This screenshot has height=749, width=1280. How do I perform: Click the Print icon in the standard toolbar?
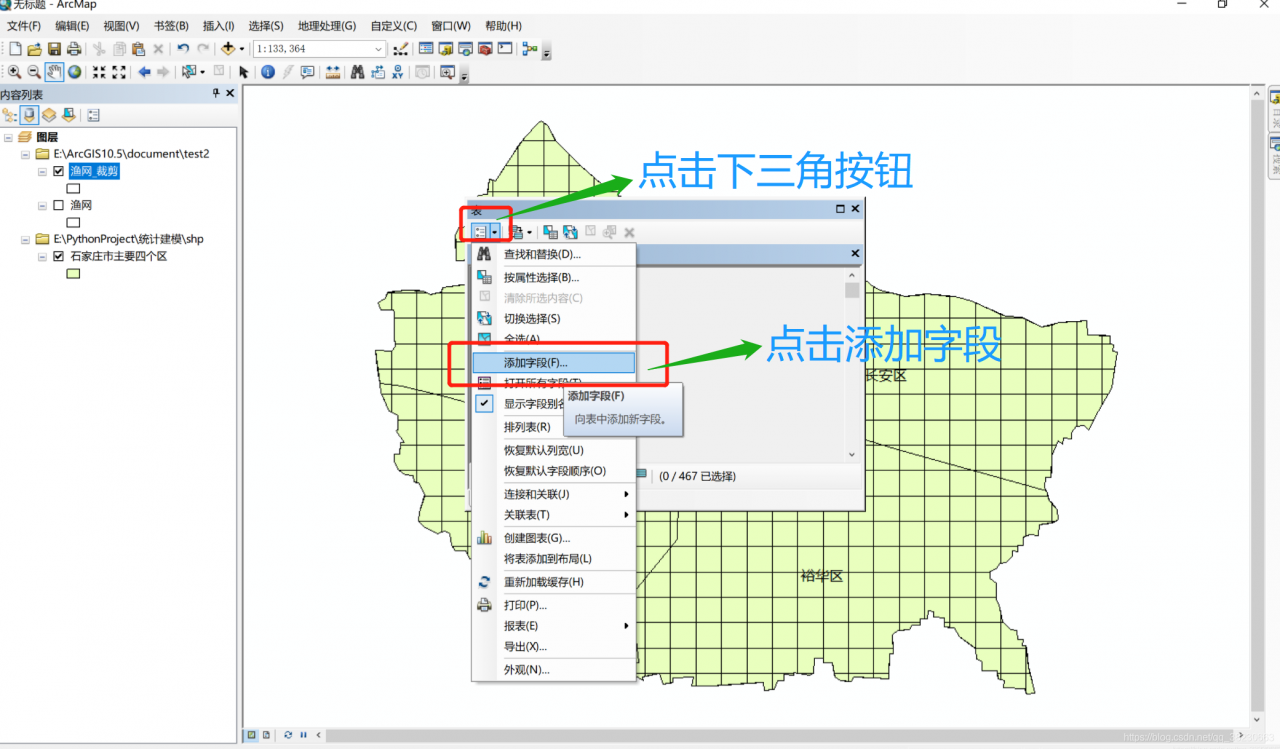(74, 48)
